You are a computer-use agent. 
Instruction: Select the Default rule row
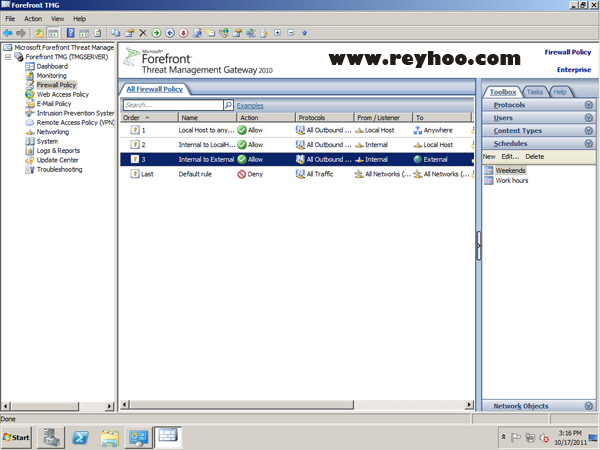coord(297,174)
